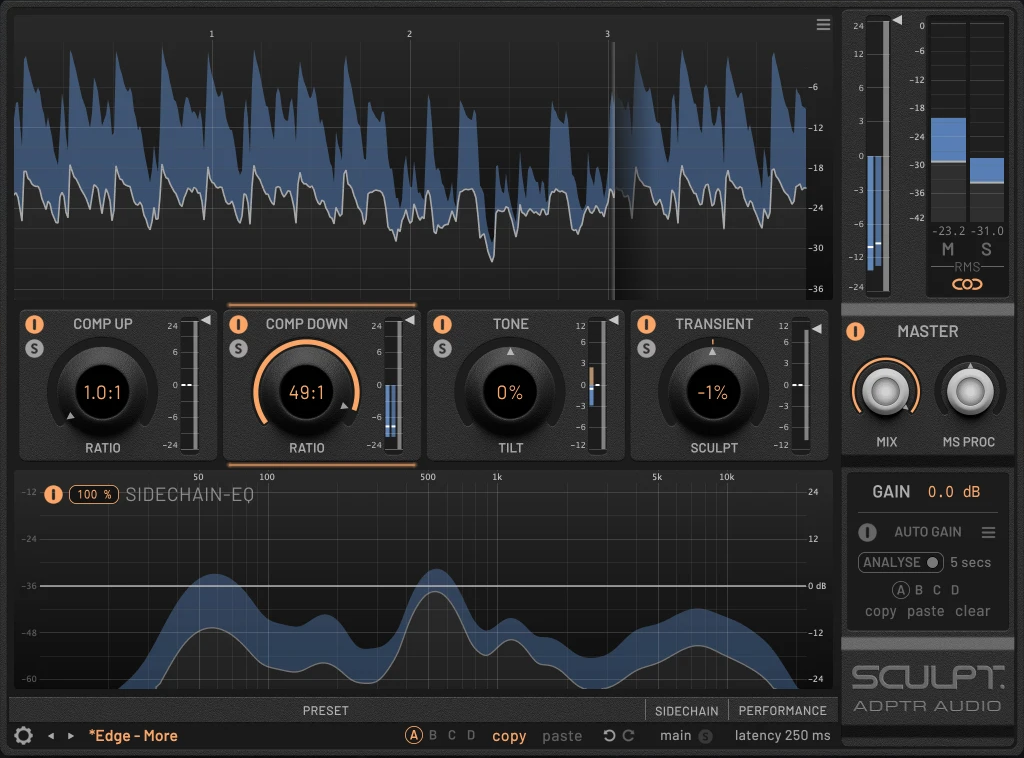This screenshot has width=1024, height=758.
Task: Toggle the SIDECHAIN-EQ power button
Action: pos(54,494)
